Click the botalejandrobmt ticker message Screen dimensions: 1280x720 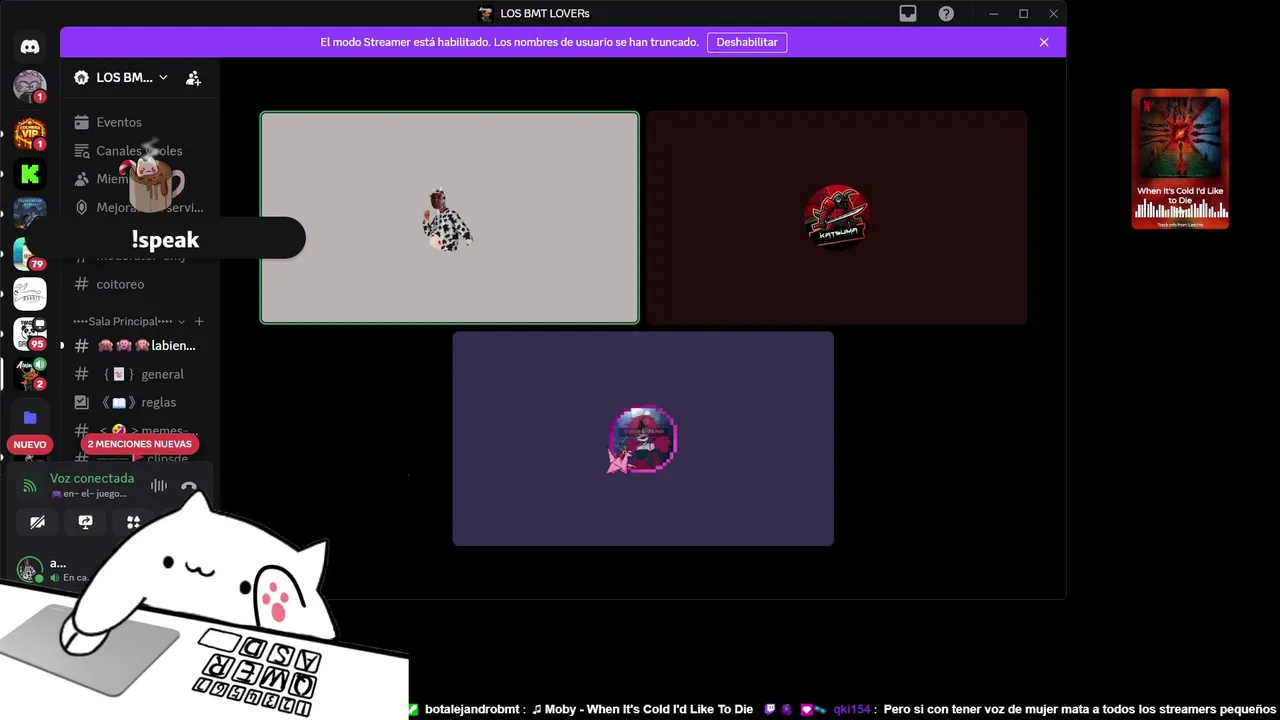[589, 709]
